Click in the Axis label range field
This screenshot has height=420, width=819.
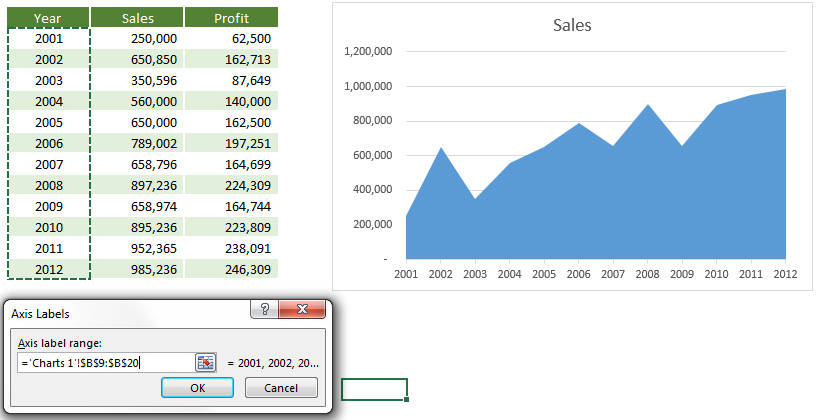[x=106, y=363]
